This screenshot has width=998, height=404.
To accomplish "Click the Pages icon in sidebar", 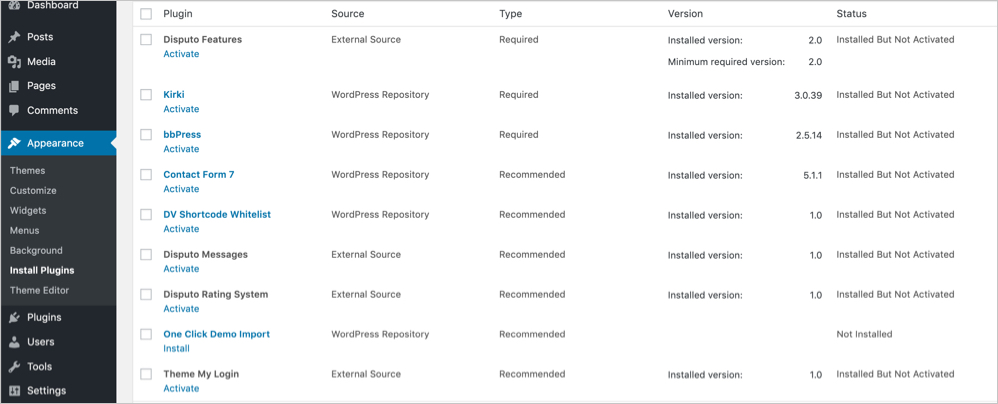I will (14, 86).
